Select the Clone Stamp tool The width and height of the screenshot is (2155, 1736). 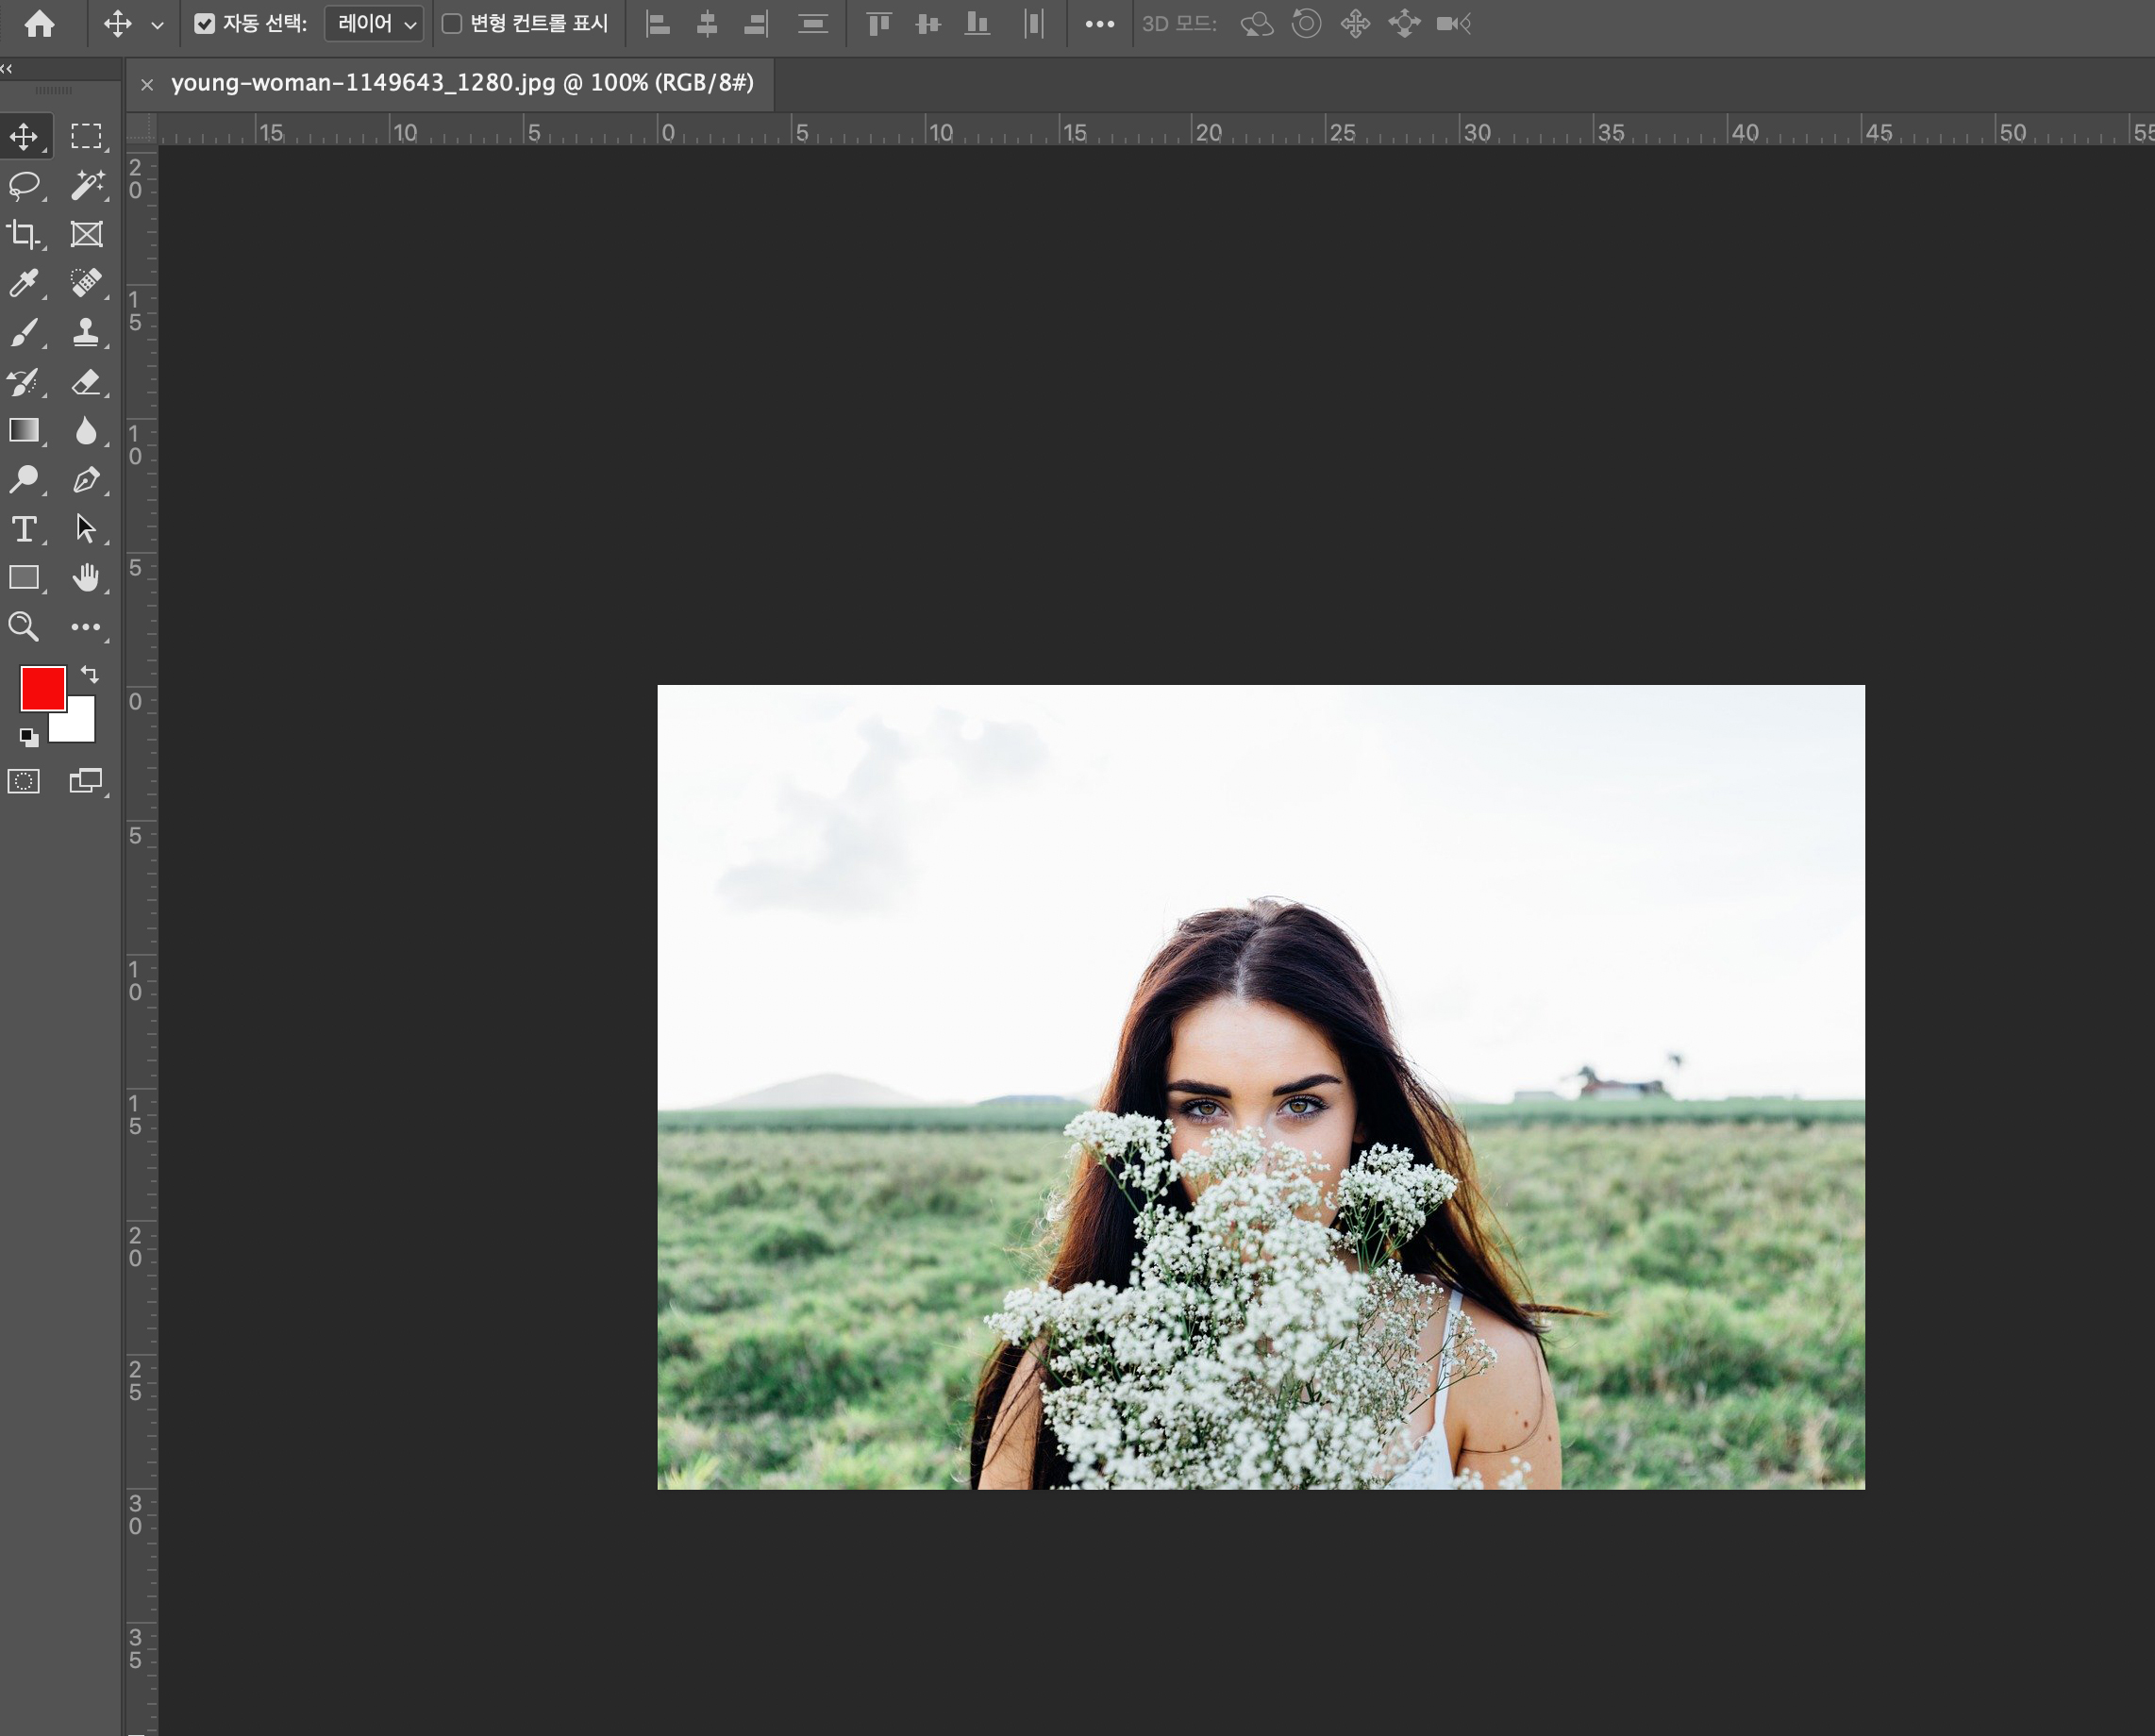pos(87,332)
